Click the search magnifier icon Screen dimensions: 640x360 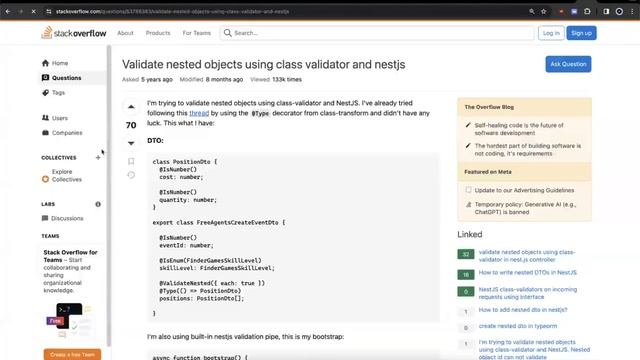[228, 33]
